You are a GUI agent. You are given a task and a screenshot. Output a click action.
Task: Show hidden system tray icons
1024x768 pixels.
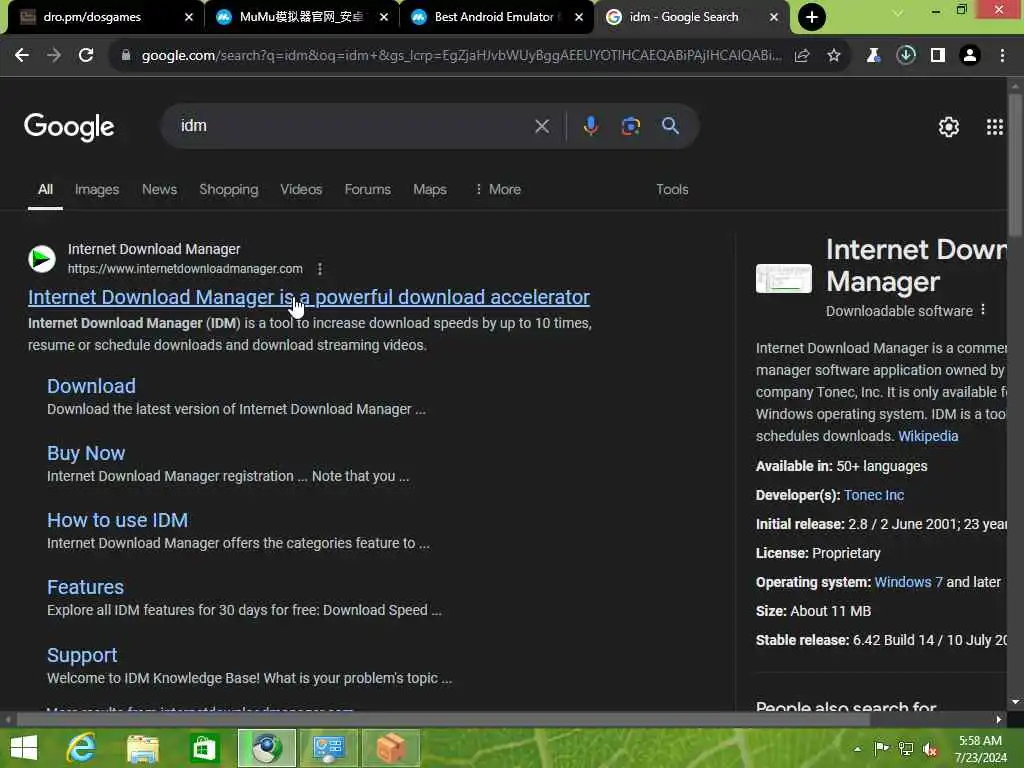[857, 749]
